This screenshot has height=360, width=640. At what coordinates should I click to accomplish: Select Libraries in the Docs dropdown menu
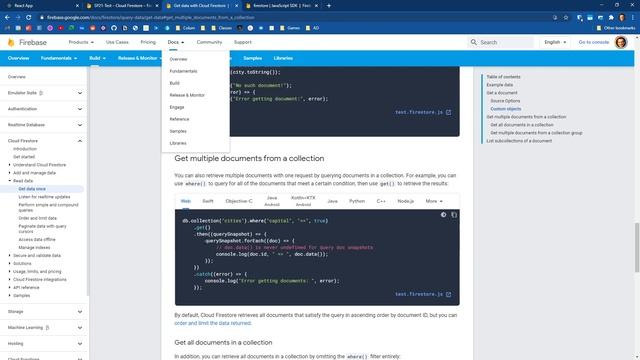point(178,143)
